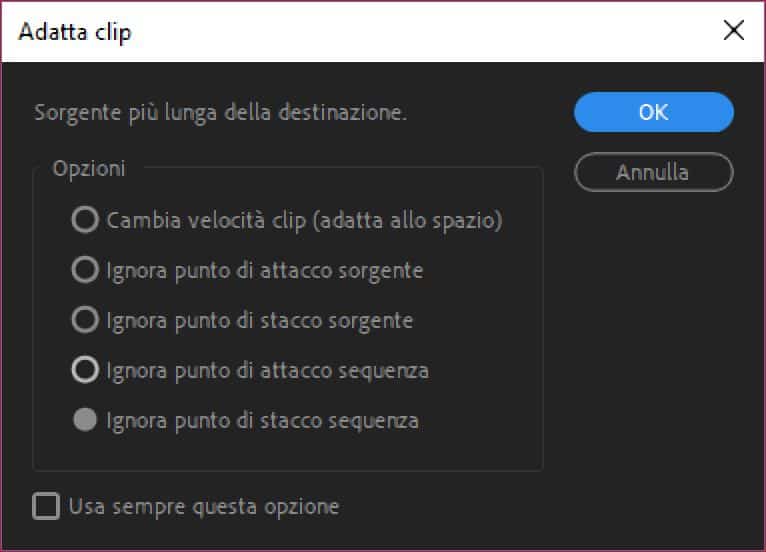The width and height of the screenshot is (766, 552).
Task: Choose Ignora punto di attacco sorgente radio
Action: (x=85, y=270)
